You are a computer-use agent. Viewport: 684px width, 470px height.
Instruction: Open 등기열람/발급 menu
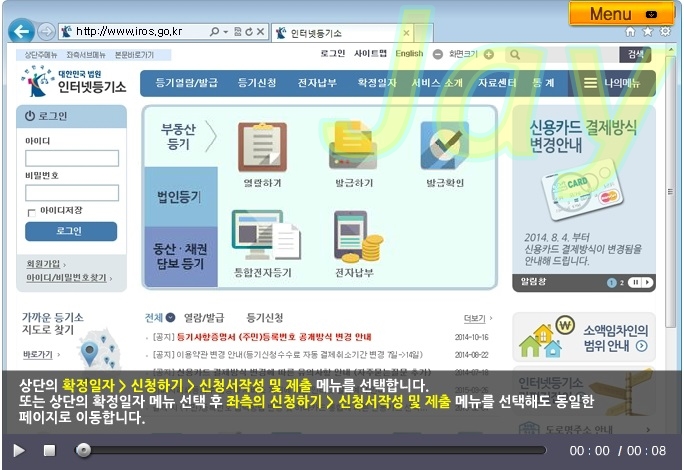(187, 82)
